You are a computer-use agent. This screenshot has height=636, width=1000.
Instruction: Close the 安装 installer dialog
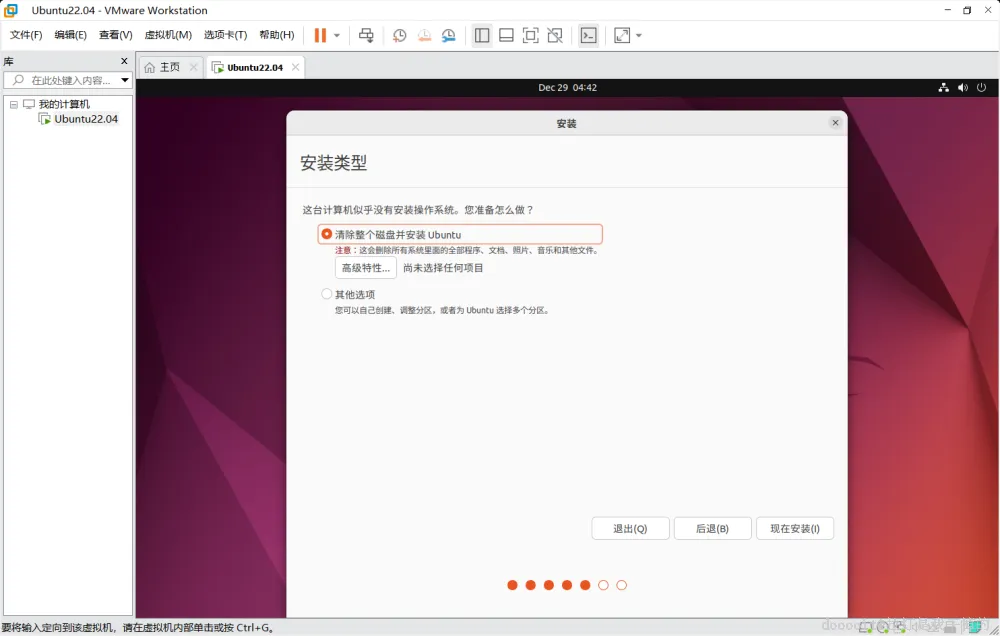(x=835, y=122)
